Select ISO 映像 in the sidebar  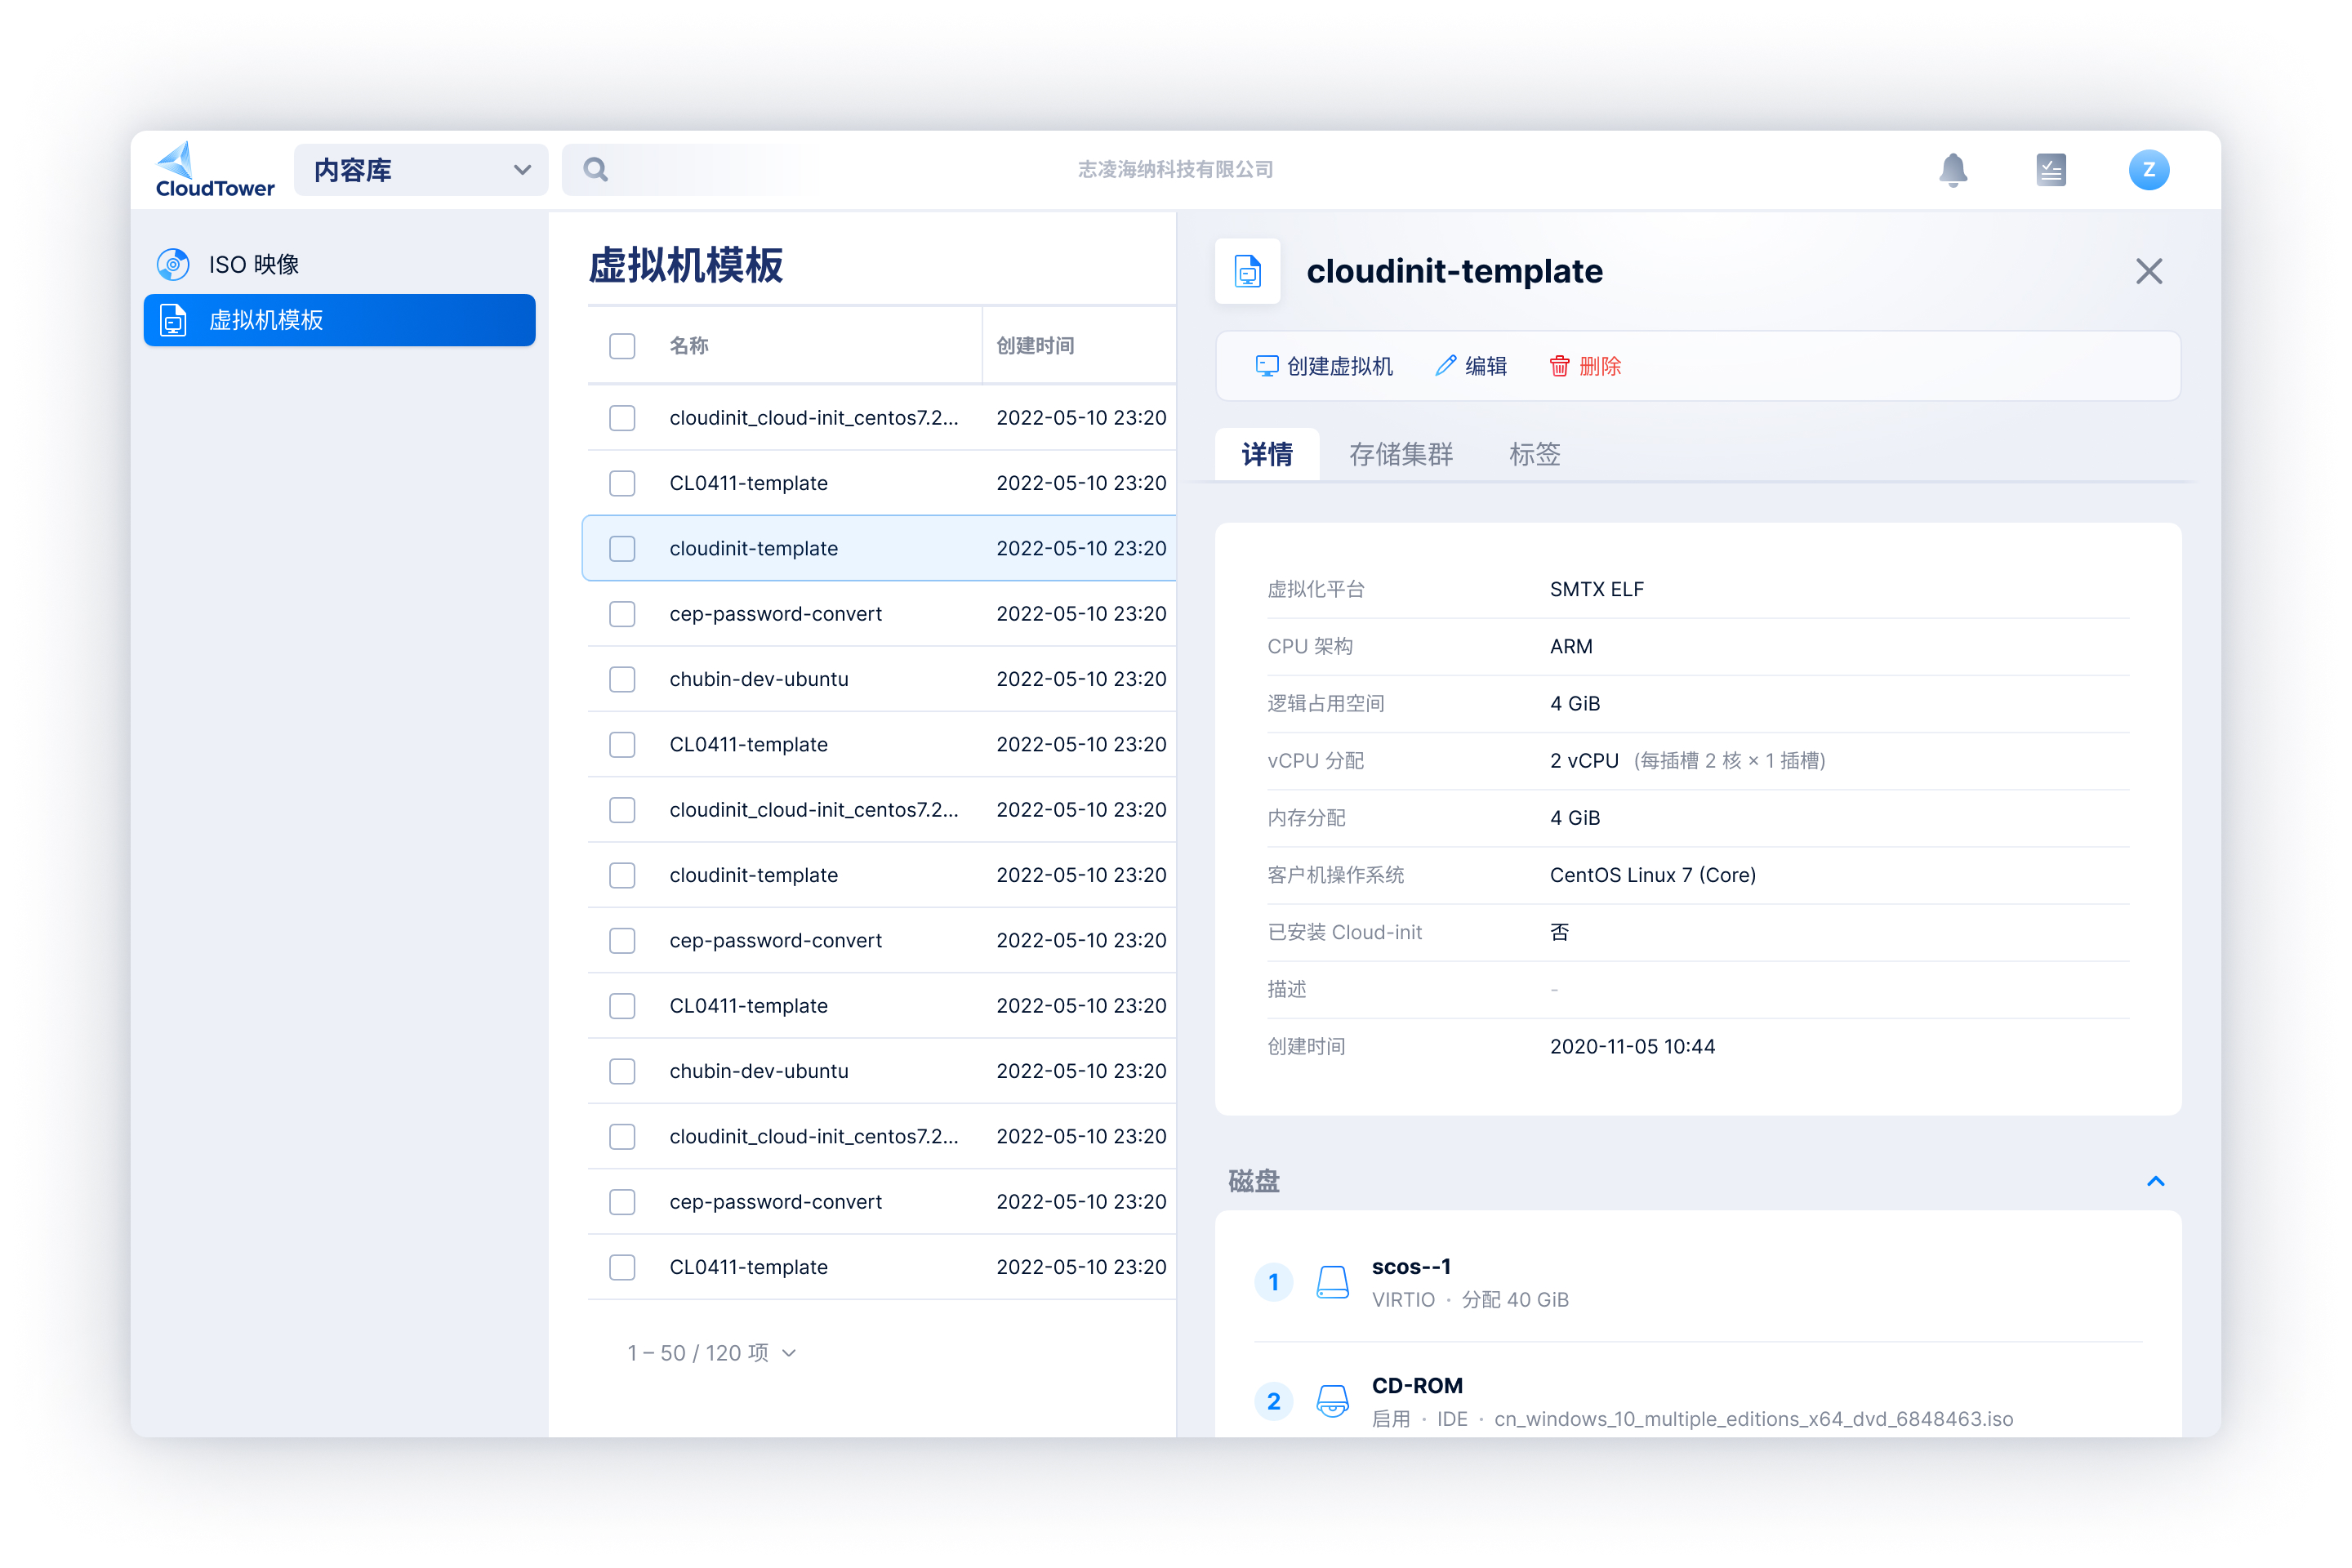point(340,265)
